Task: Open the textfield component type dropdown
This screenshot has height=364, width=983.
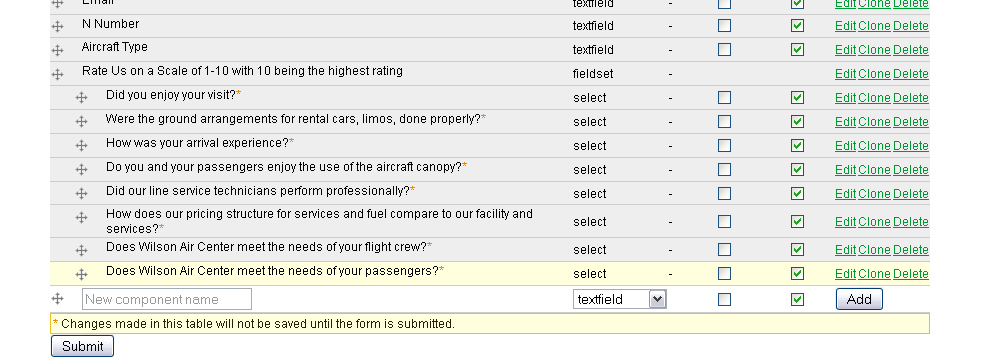Action: coord(619,299)
